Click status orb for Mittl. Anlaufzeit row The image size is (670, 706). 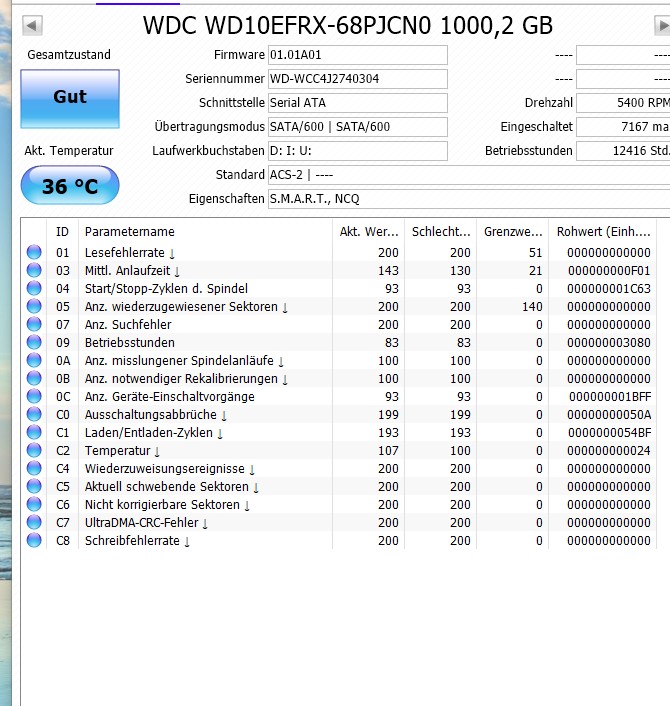(34, 270)
